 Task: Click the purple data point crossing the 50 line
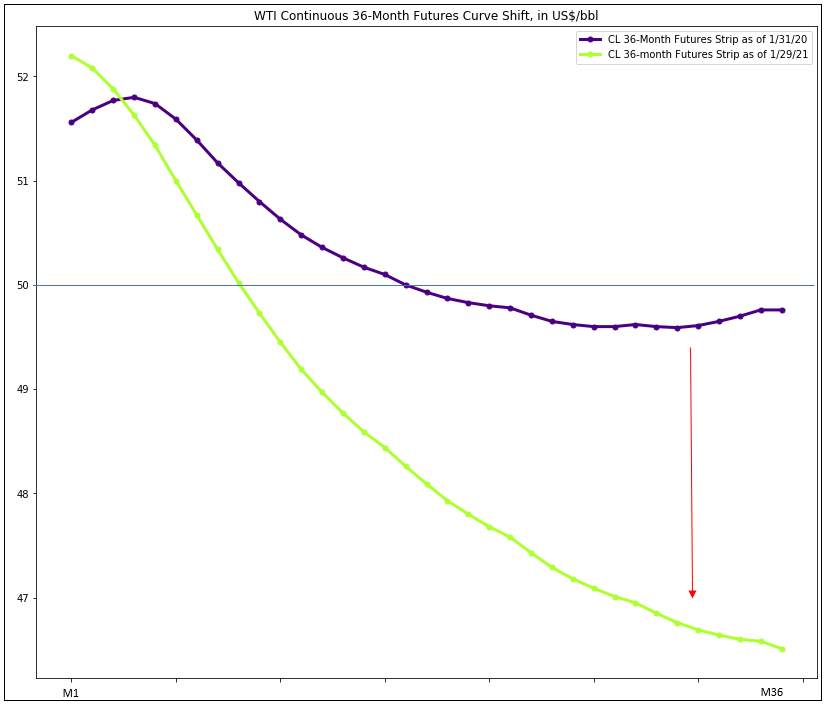pos(407,285)
